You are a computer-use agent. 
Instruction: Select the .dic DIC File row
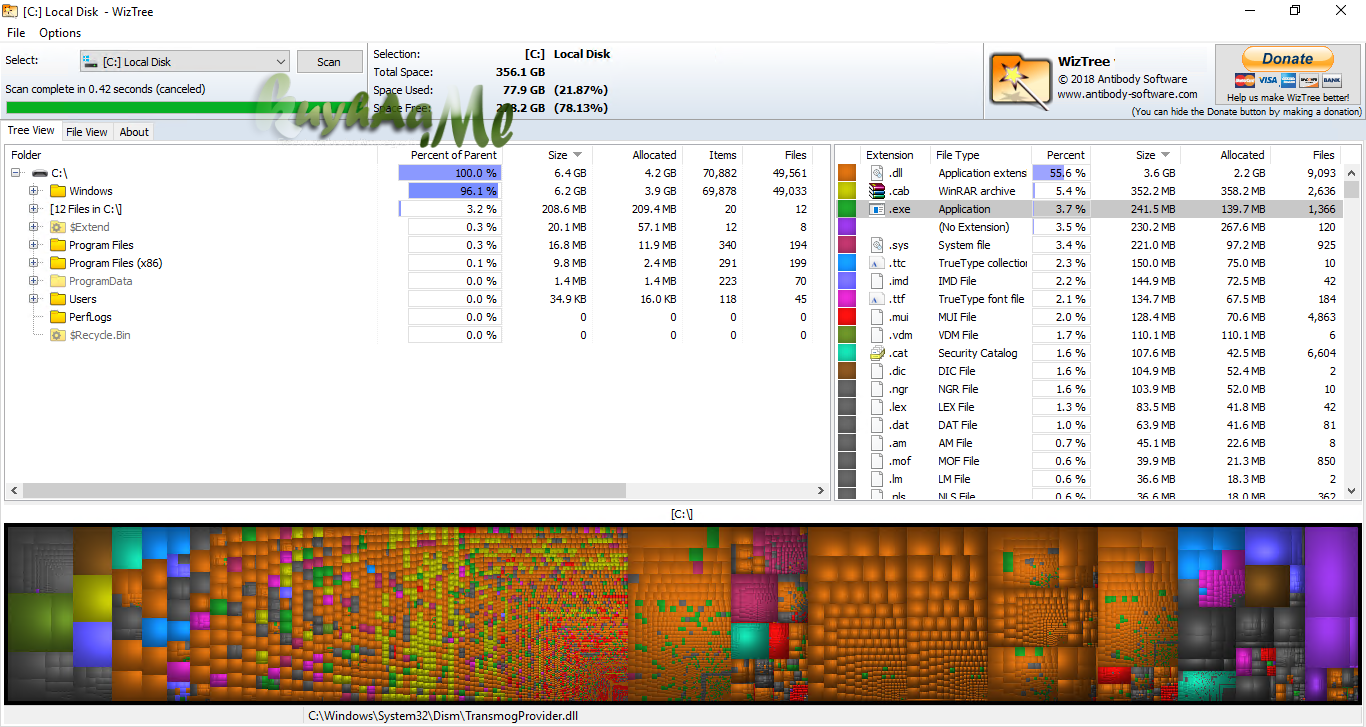(1089, 371)
